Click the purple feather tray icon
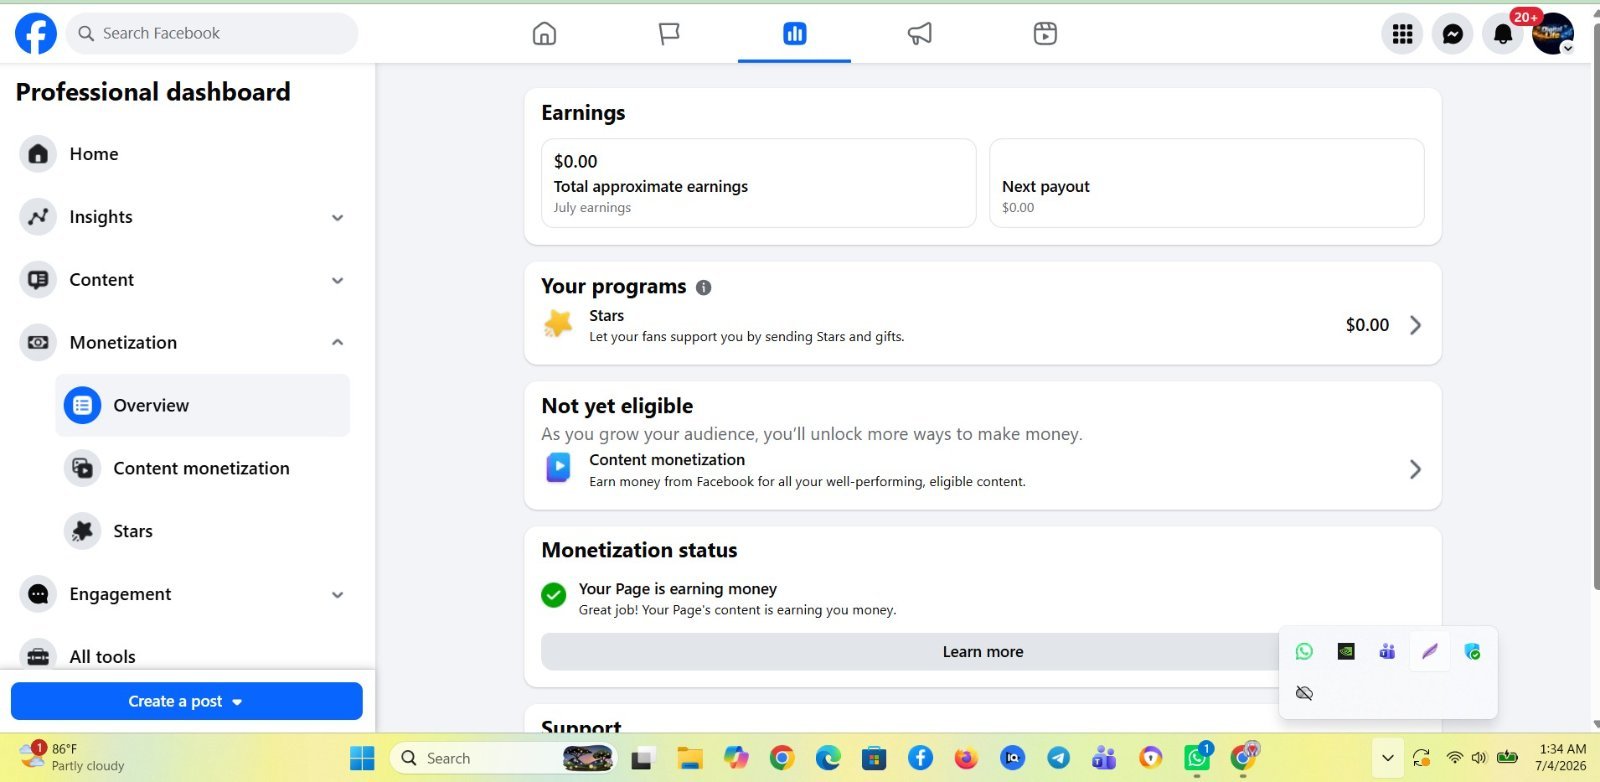The height and width of the screenshot is (782, 1600). [1430, 652]
